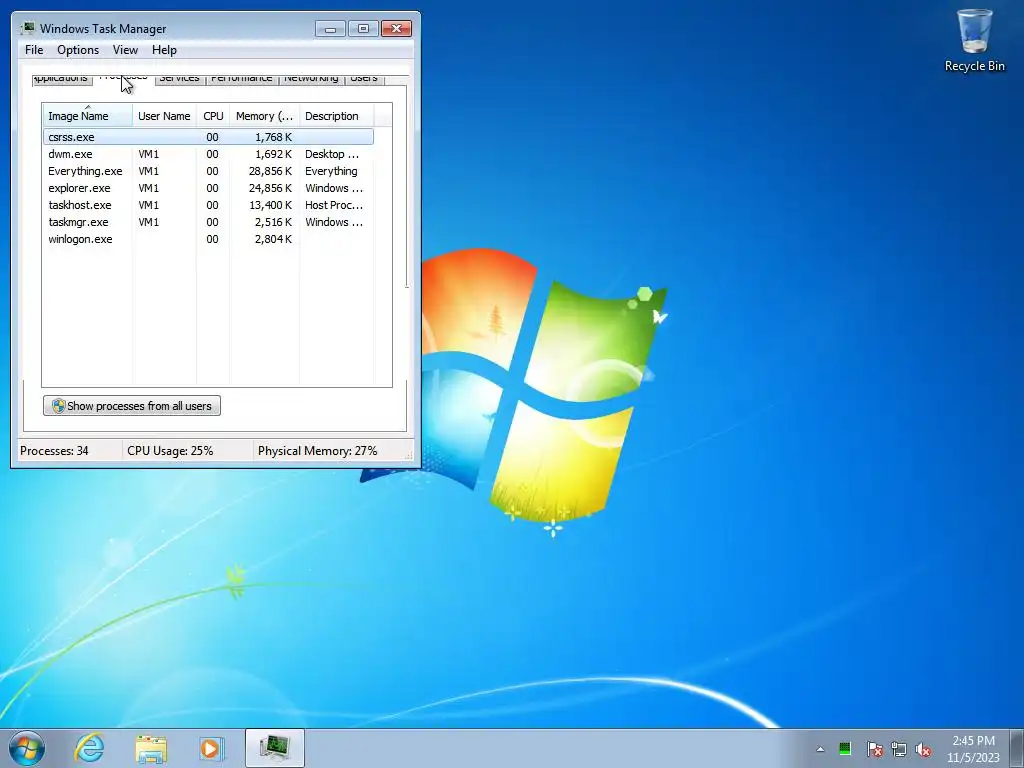Viewport: 1024px width, 768px height.
Task: Select the Everything.exe process row
Action: click(208, 171)
